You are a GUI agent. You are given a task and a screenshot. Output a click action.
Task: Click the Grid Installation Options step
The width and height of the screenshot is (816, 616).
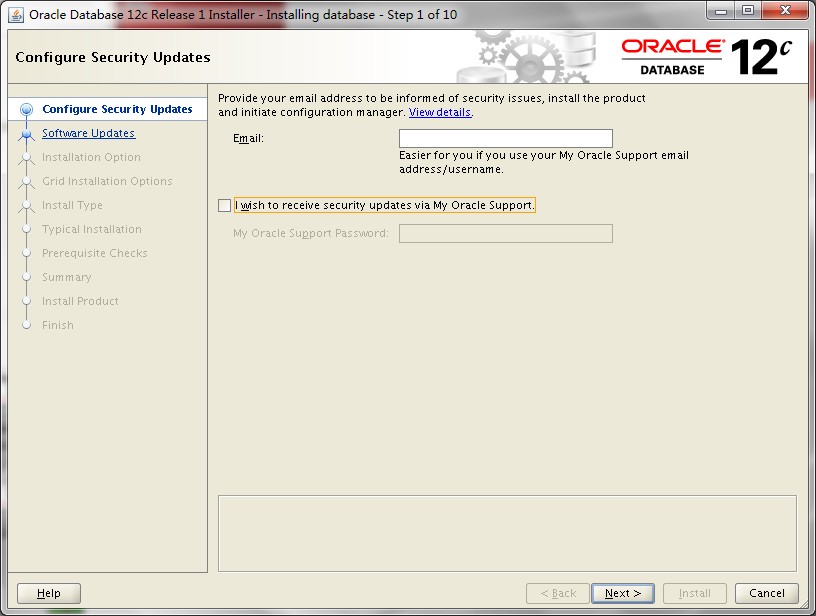coord(107,181)
